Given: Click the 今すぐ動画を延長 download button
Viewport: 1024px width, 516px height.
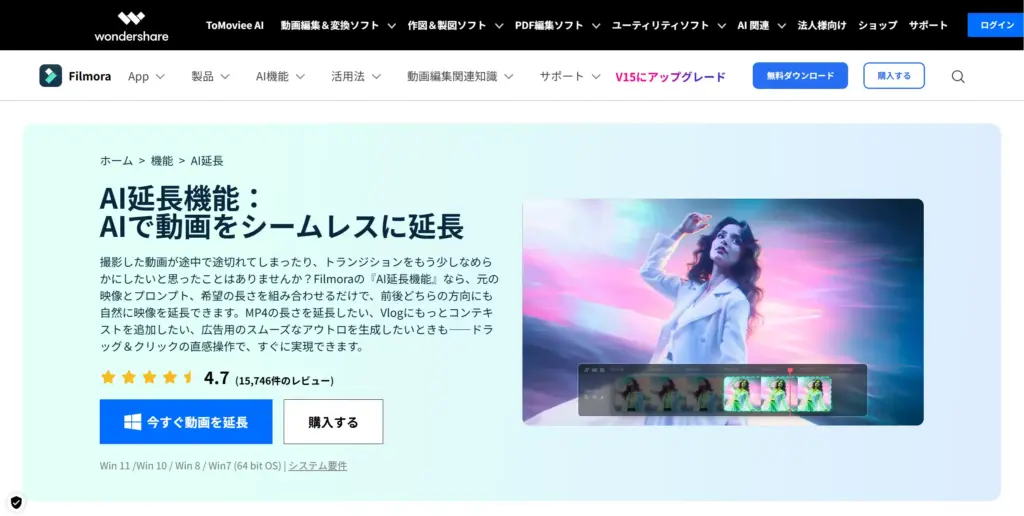Looking at the screenshot, I should [186, 422].
